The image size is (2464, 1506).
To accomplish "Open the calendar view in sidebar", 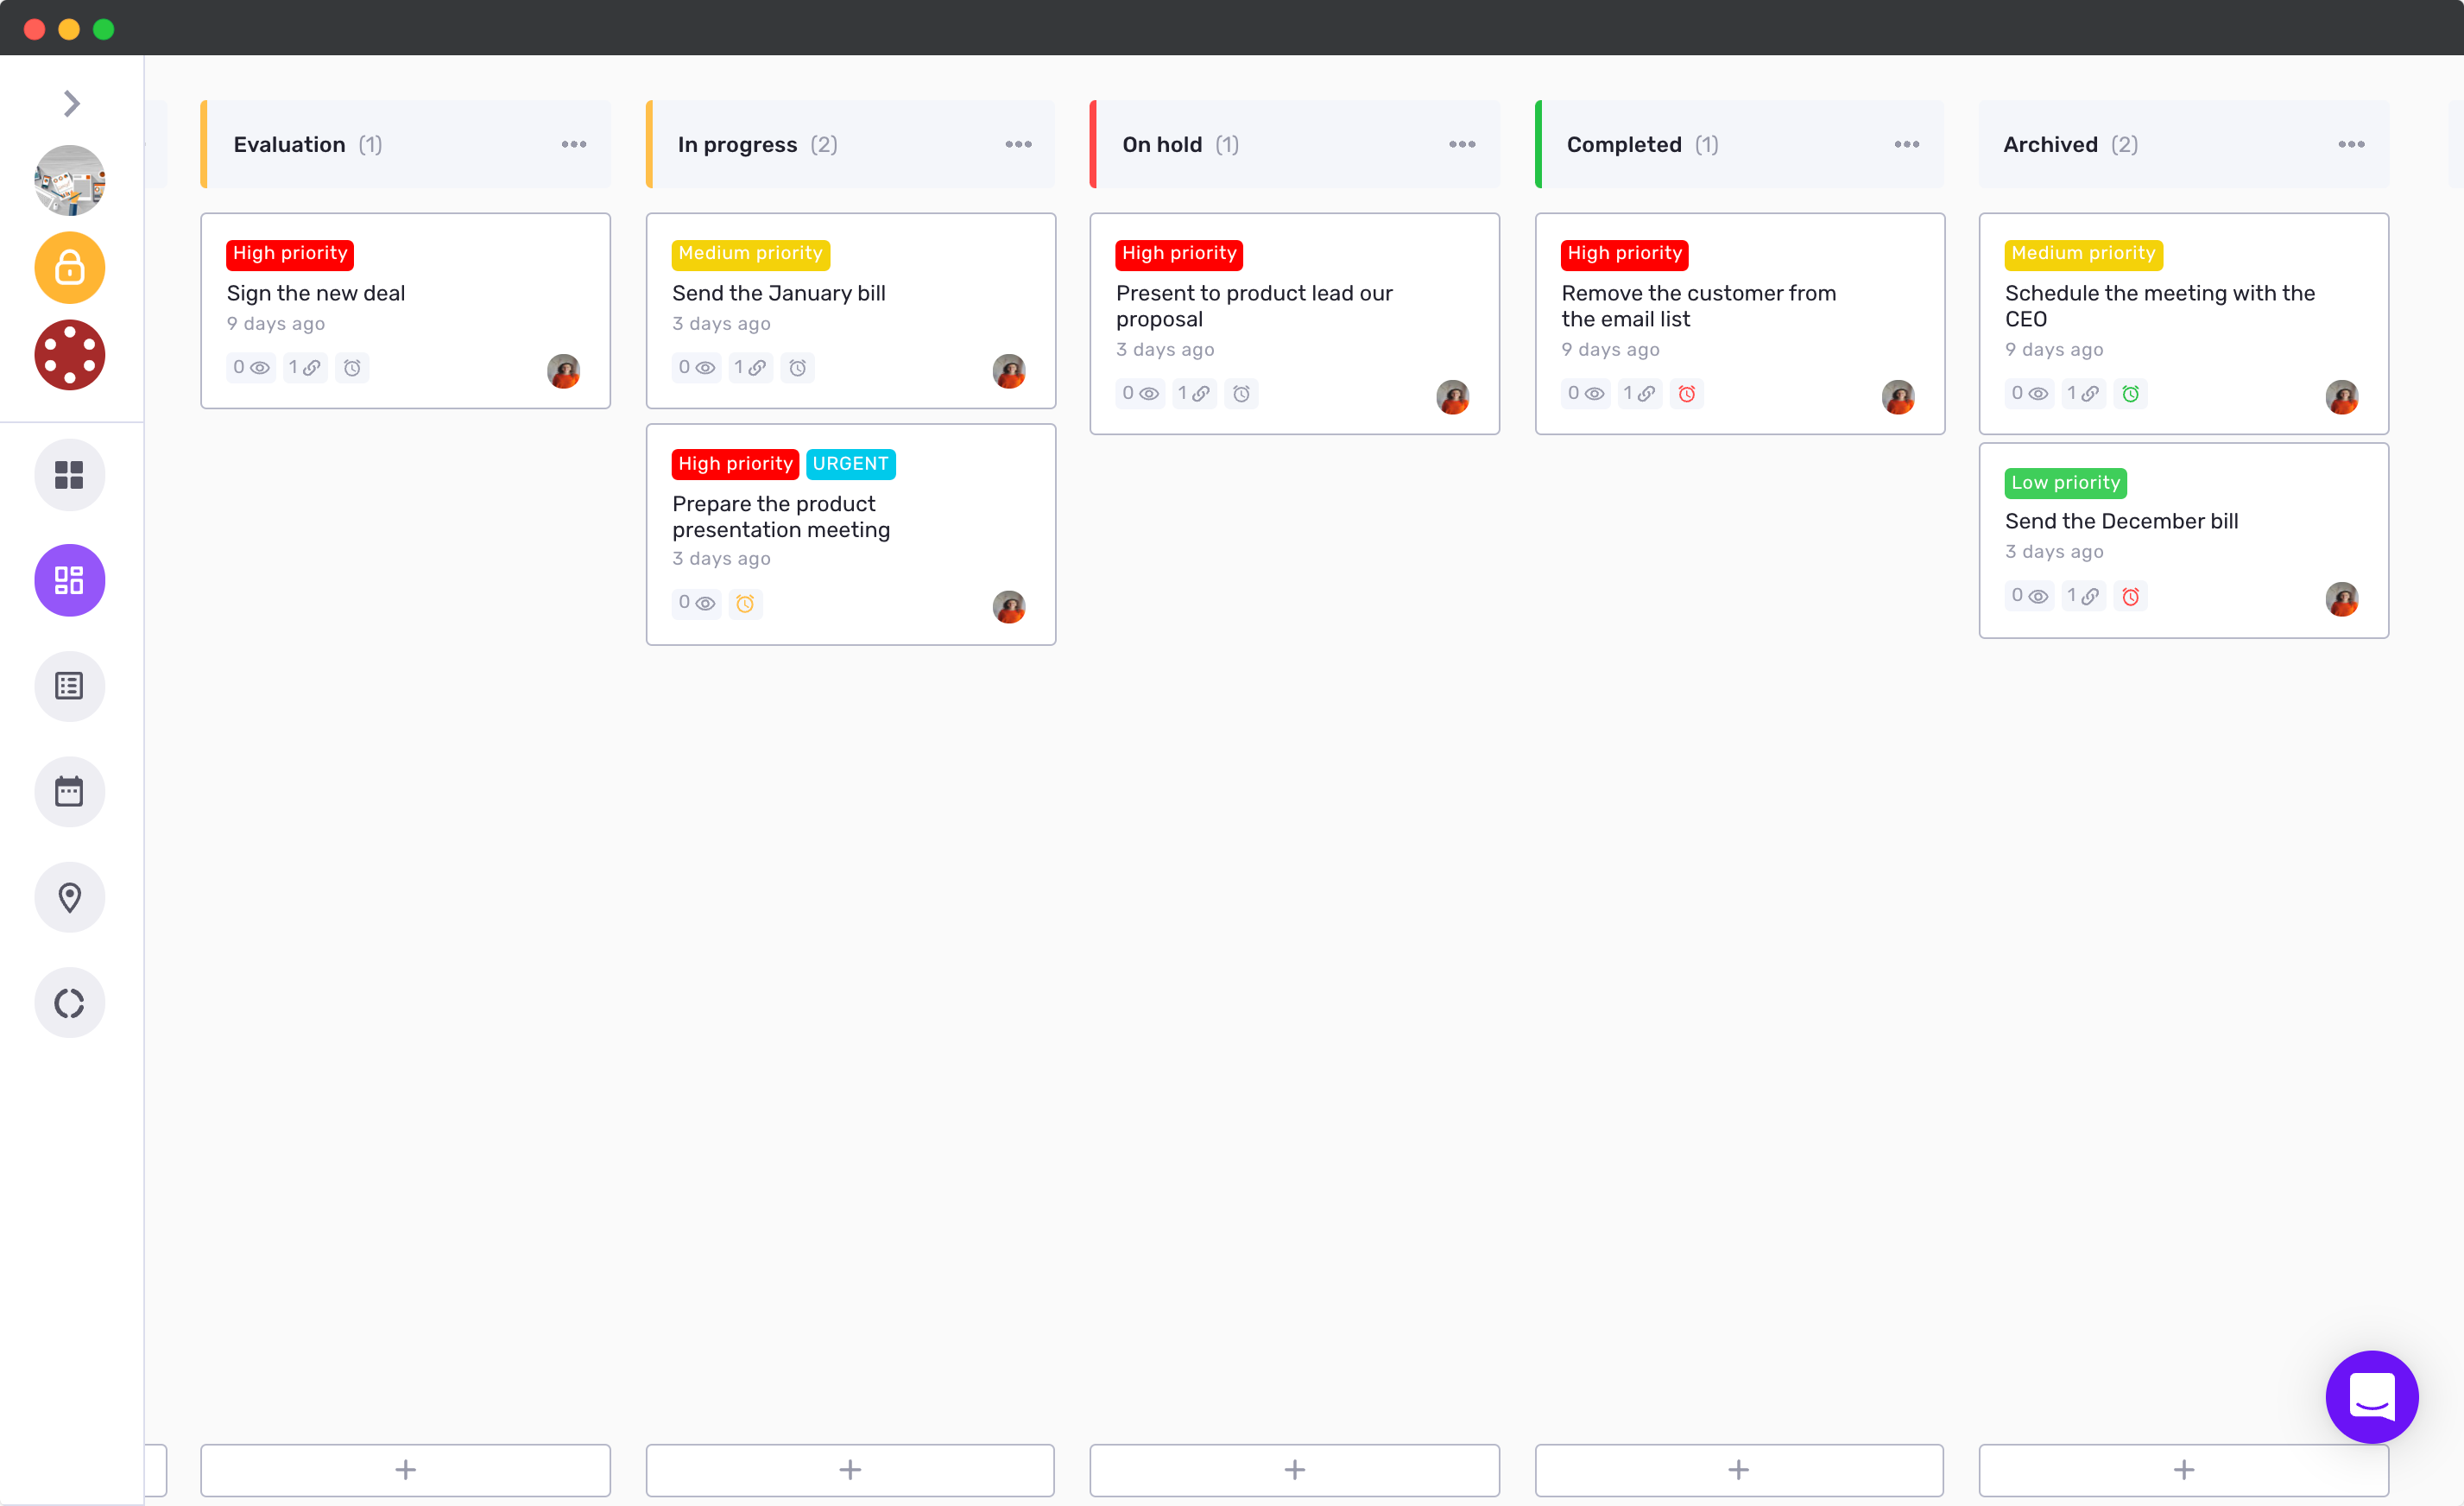I will [x=69, y=792].
